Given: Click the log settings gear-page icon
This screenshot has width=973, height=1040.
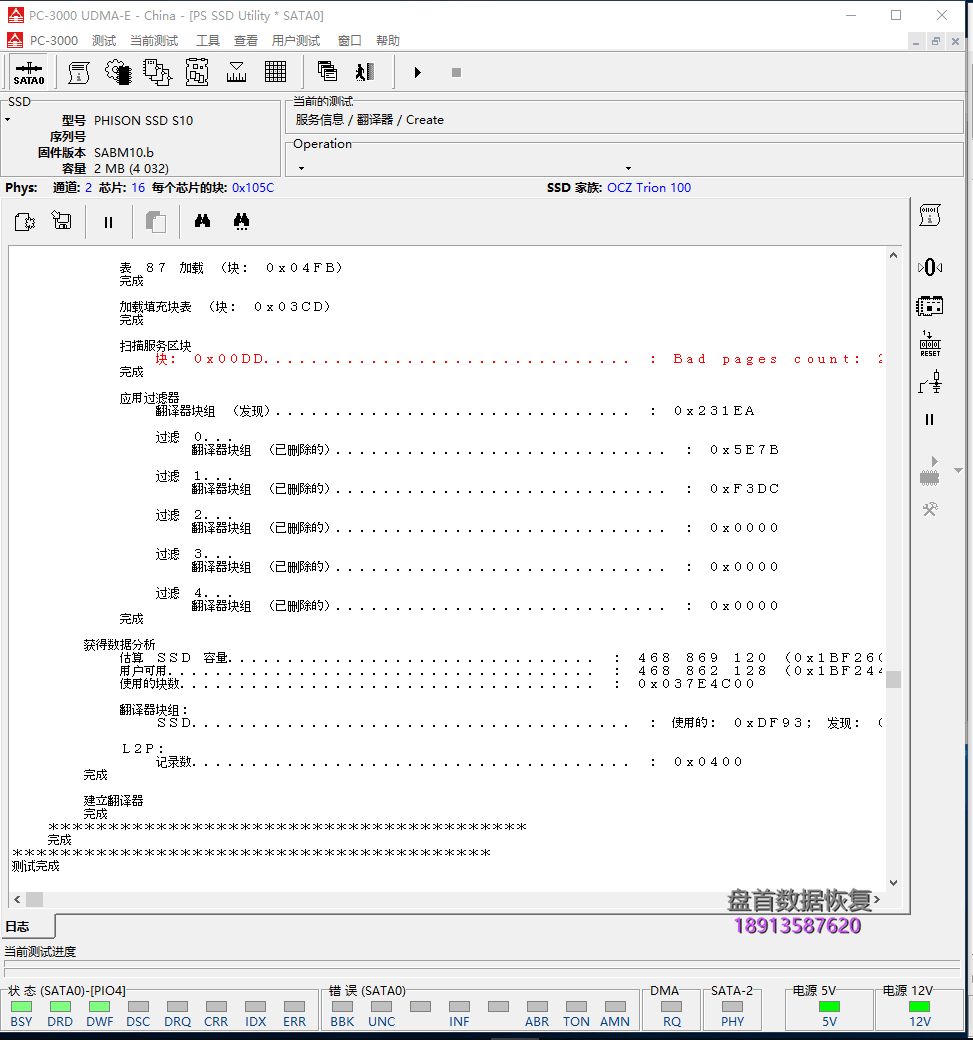Looking at the screenshot, I should tap(25, 222).
